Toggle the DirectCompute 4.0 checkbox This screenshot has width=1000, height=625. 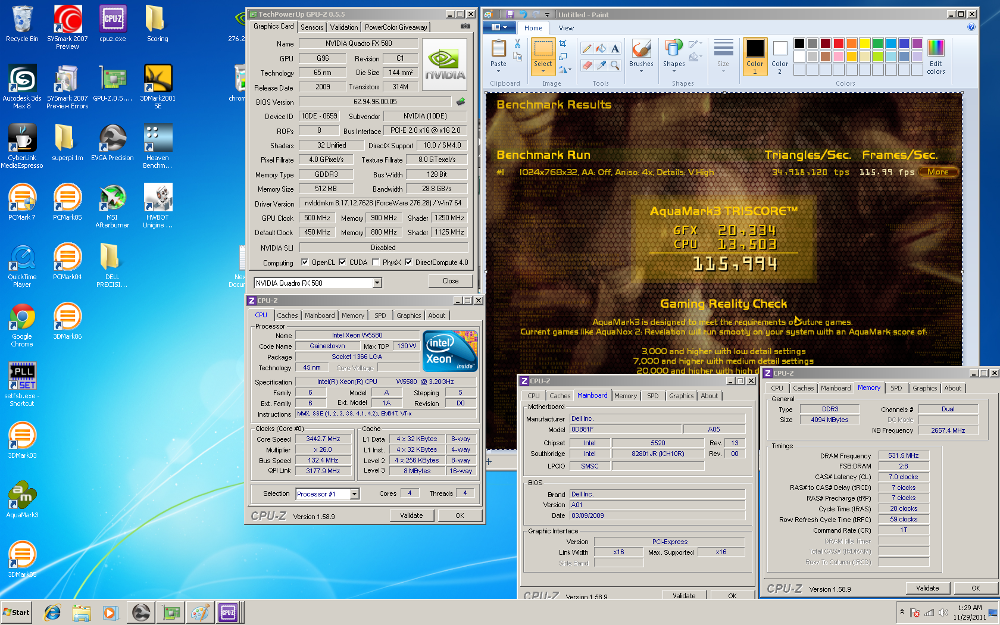(x=408, y=262)
